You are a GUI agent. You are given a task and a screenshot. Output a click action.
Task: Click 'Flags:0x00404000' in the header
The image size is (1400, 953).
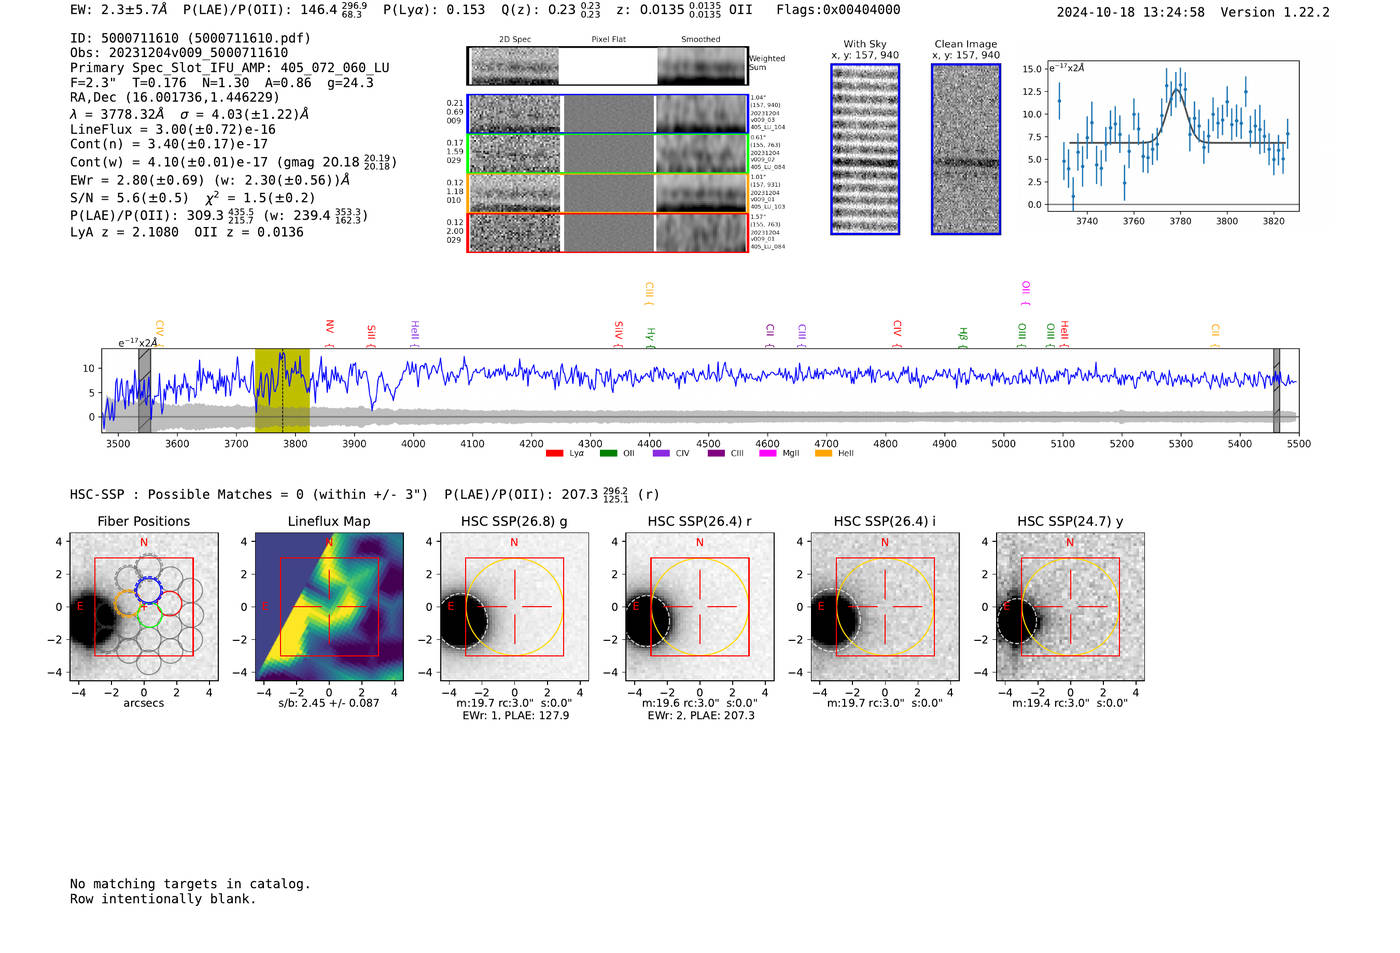pyautogui.click(x=838, y=10)
